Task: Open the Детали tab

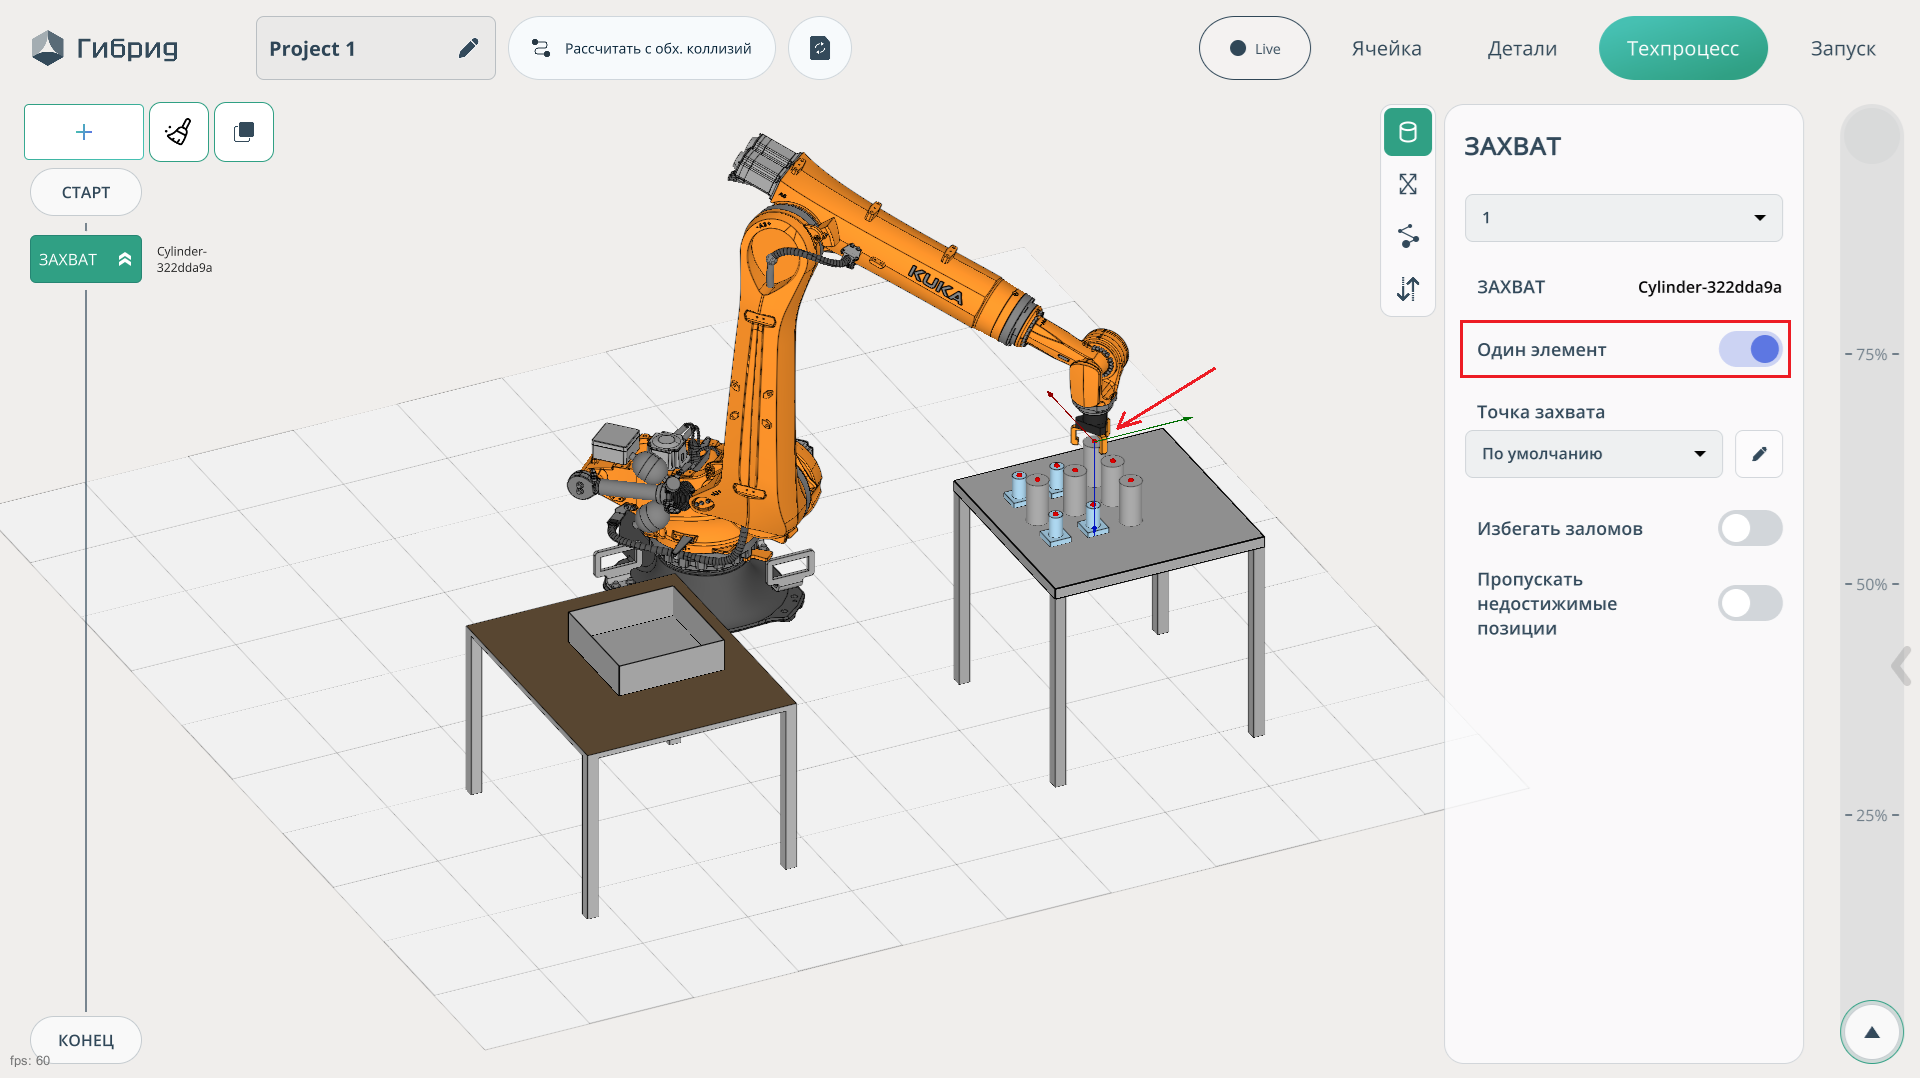Action: pos(1522,48)
